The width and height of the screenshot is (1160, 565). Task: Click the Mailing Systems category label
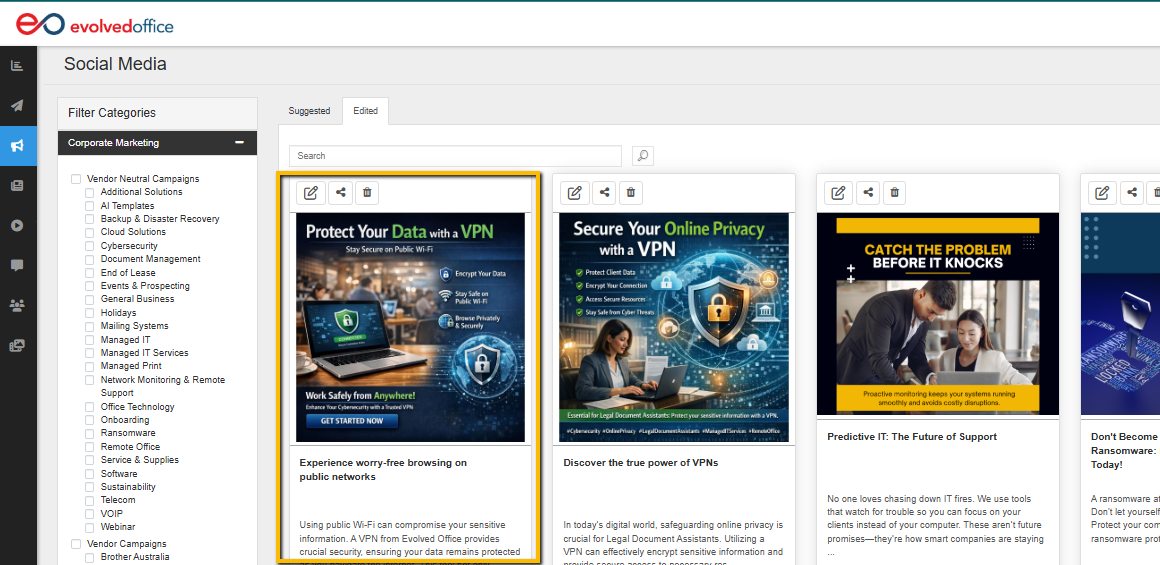coord(135,326)
